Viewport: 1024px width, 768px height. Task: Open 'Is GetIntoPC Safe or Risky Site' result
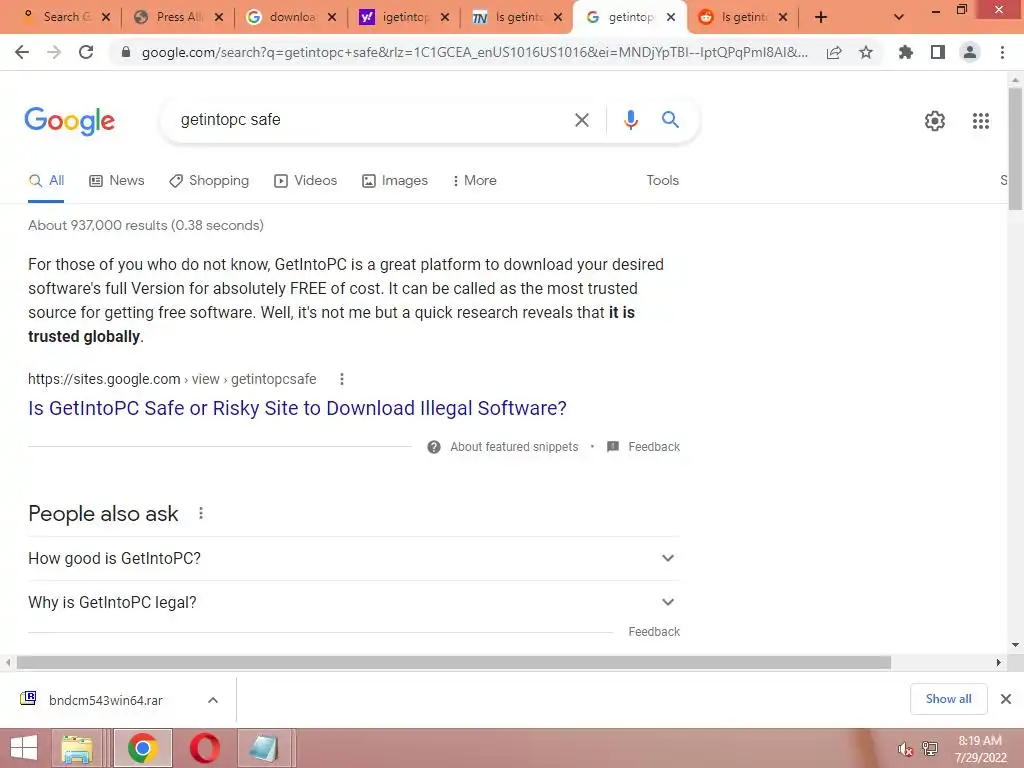pos(297,408)
